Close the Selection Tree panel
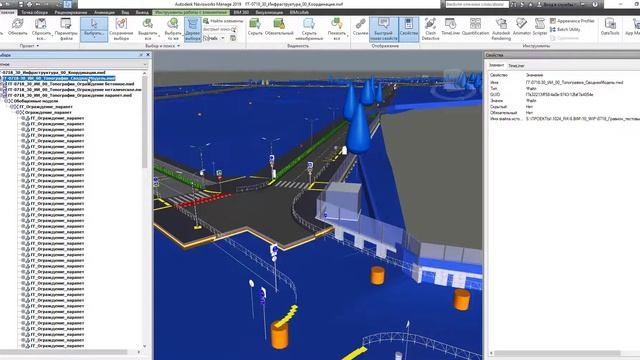Image resolution: width=640 pixels, height=360 pixels. pos(148,55)
